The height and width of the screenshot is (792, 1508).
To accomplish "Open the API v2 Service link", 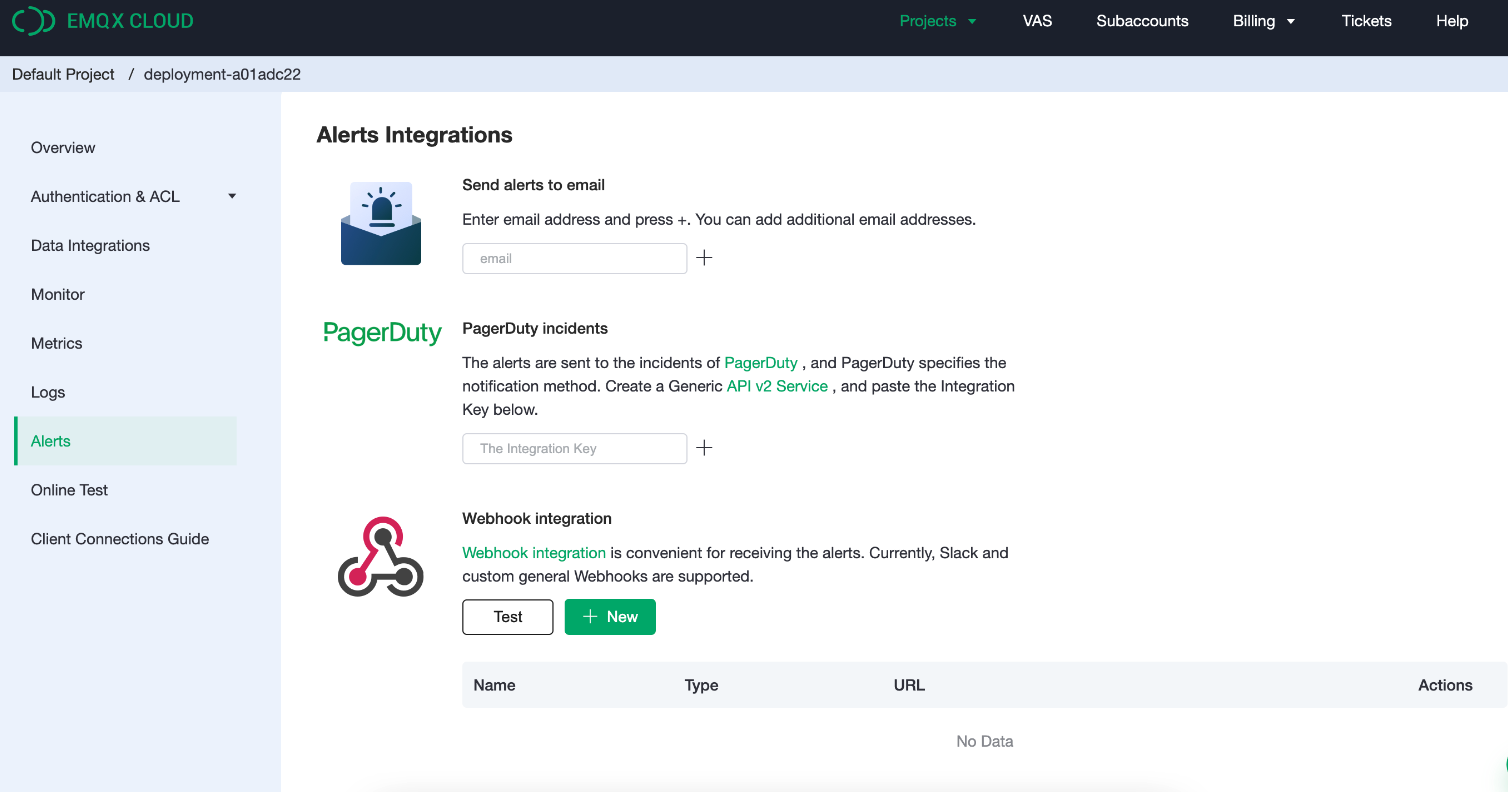I will pos(777,386).
